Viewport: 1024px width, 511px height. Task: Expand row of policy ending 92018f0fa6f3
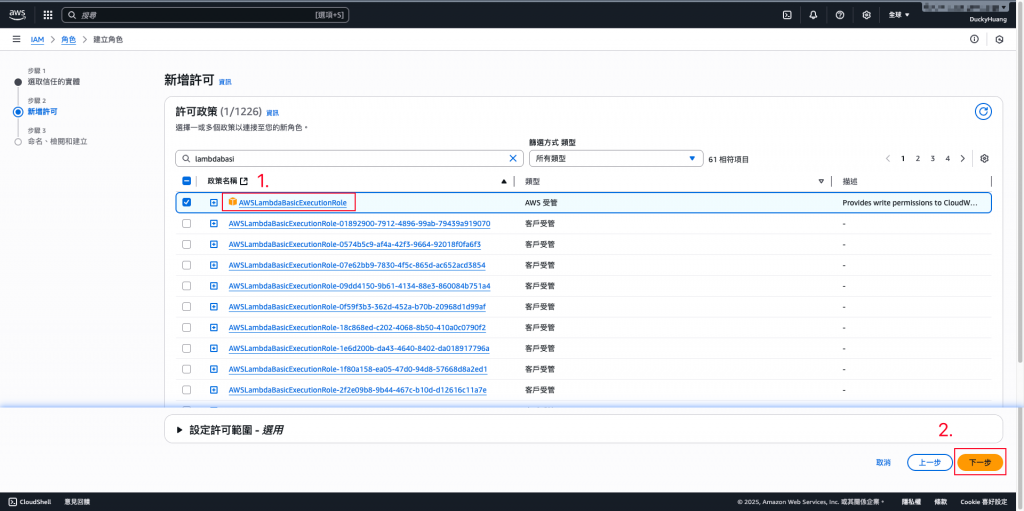(214, 244)
